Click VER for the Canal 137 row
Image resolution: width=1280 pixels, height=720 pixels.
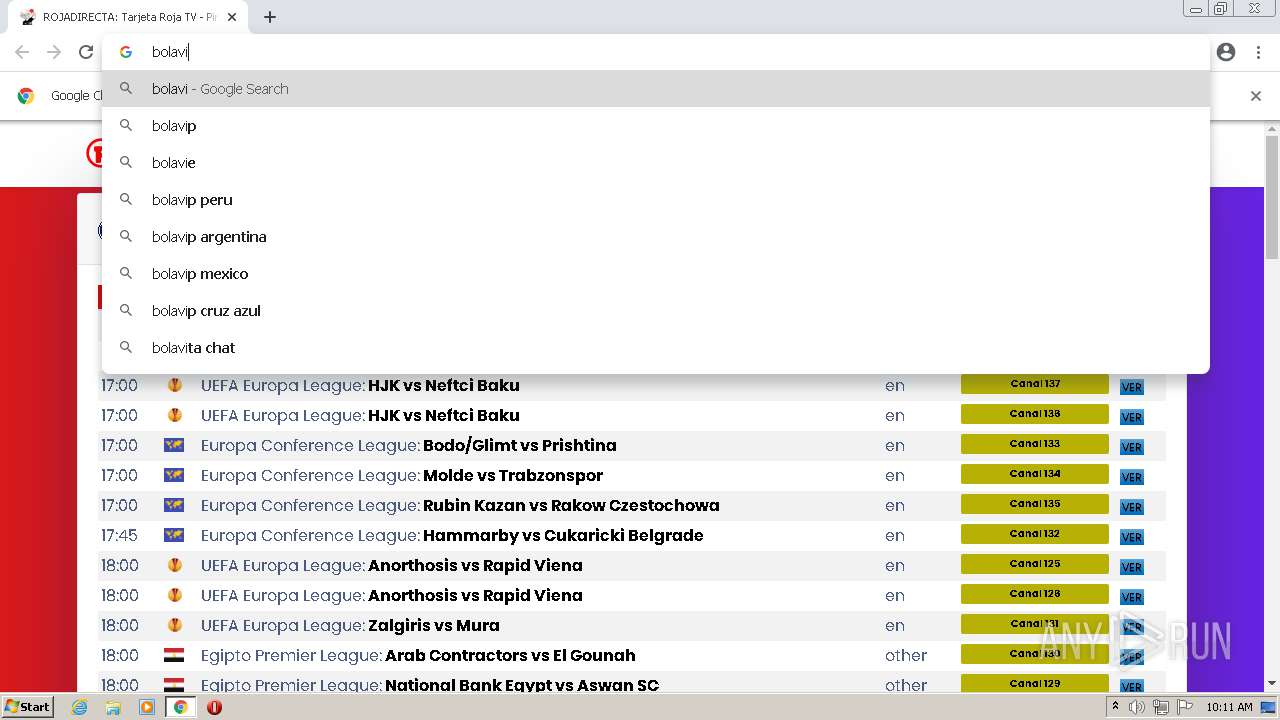pyautogui.click(x=1131, y=387)
